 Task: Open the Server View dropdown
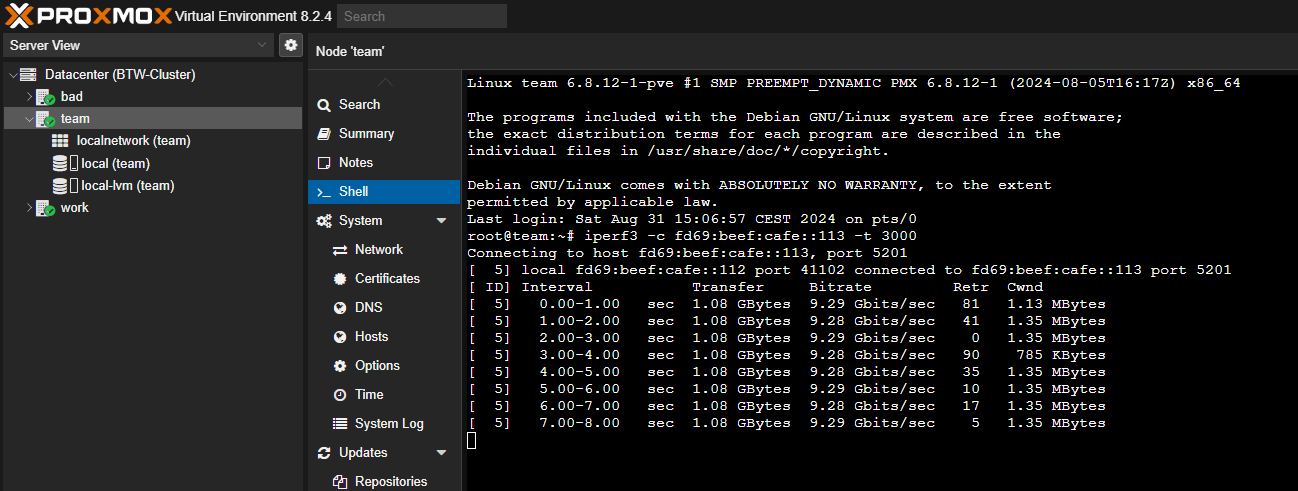pos(138,45)
